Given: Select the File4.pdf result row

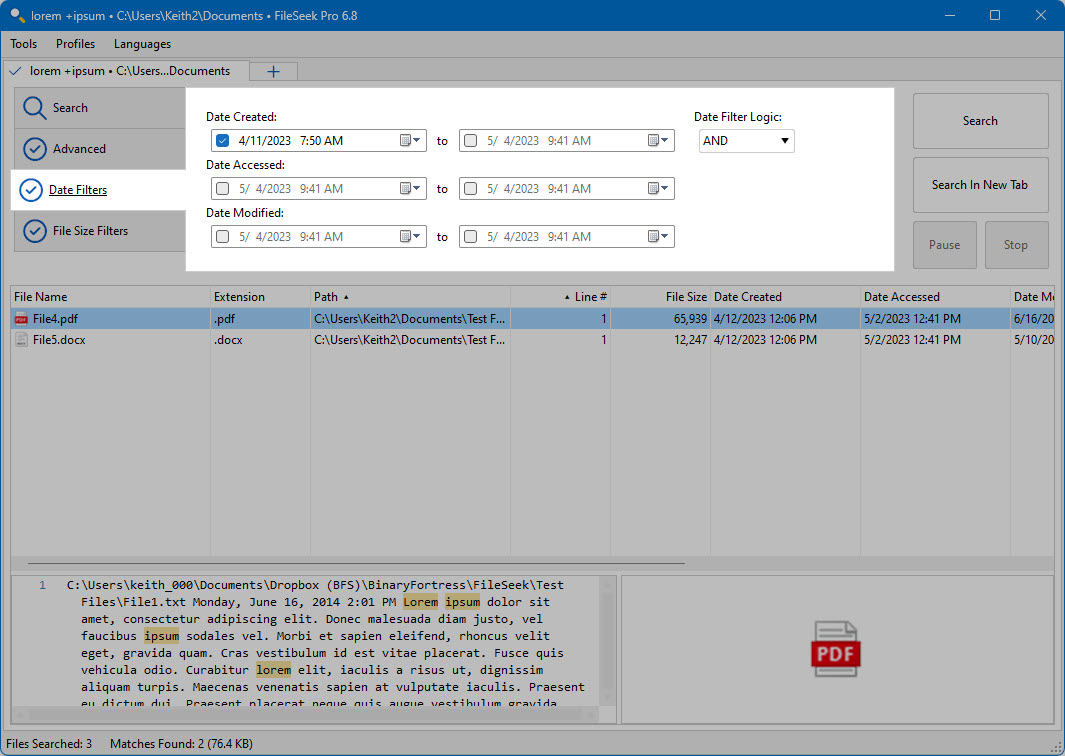Looking at the screenshot, I should coord(532,319).
